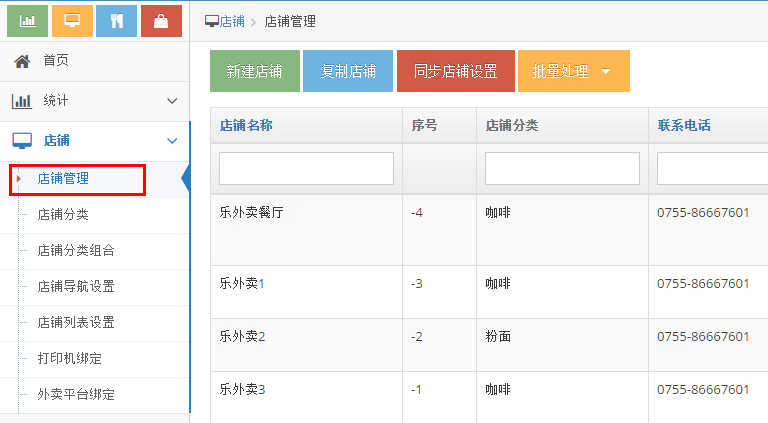Viewport: 768px width, 423px height.
Task: Select 店铺分类 in the sidebar
Action: coord(63,214)
